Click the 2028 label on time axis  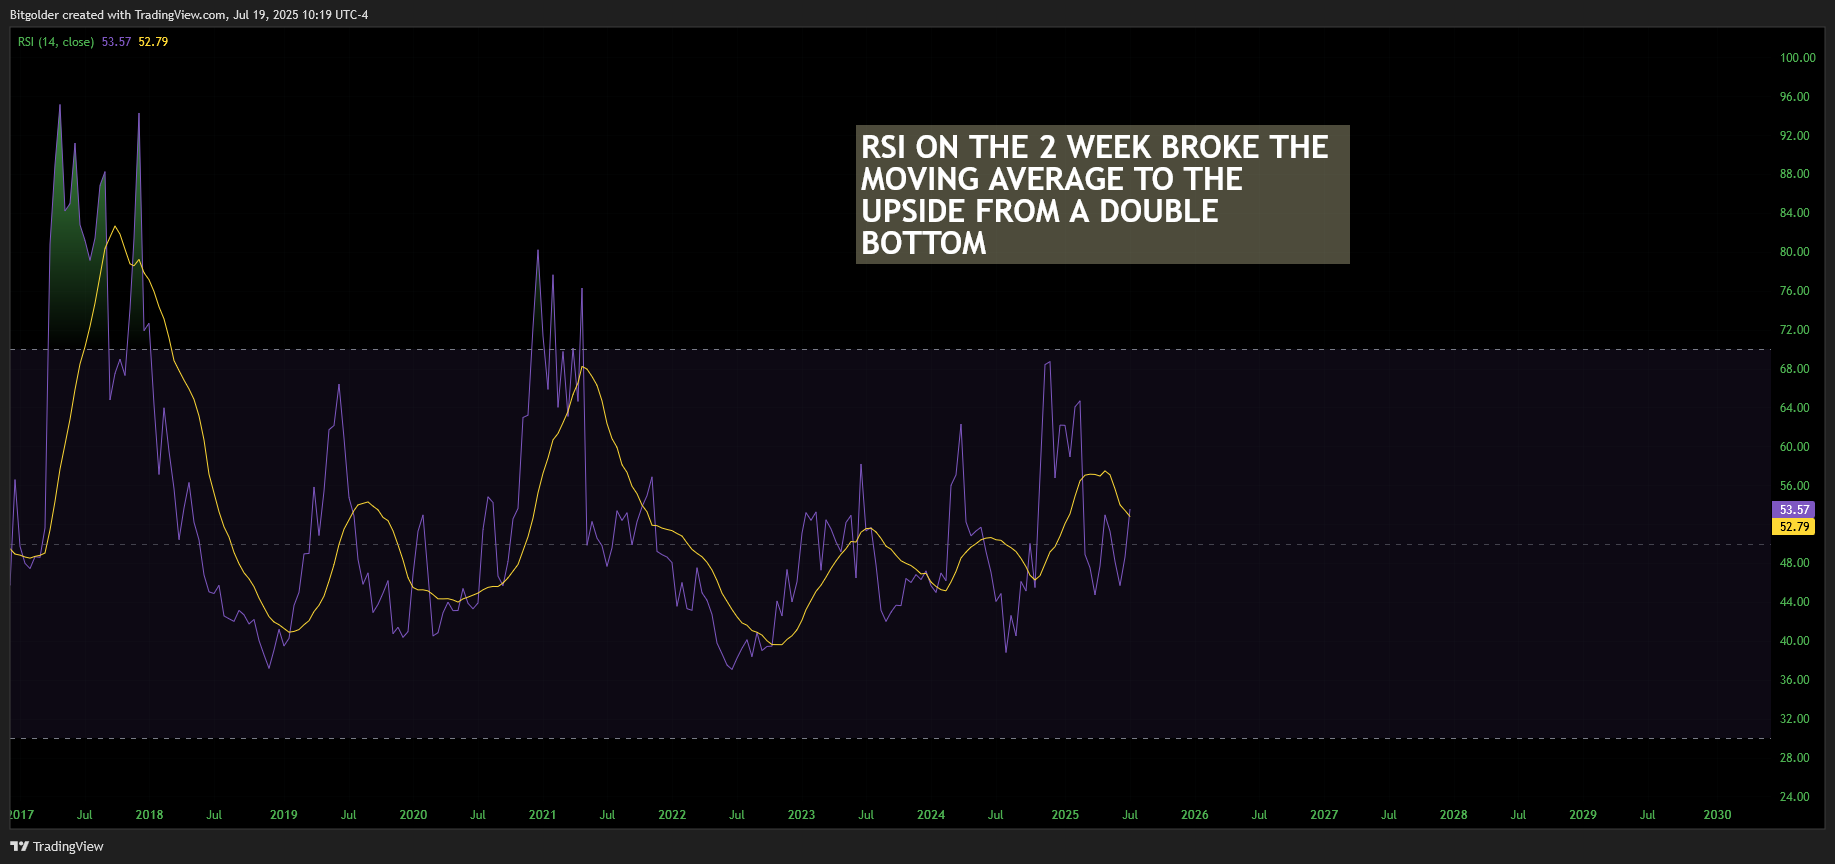(x=1454, y=815)
